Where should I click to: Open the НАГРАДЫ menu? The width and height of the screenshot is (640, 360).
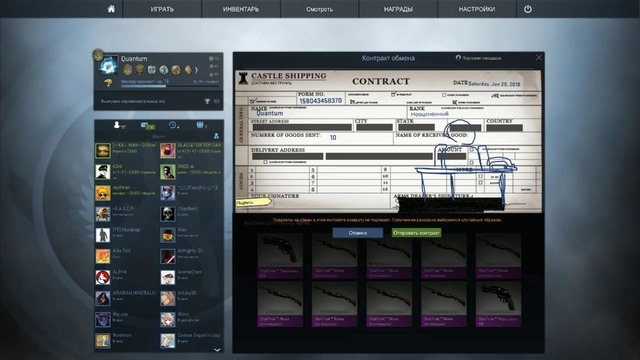click(x=398, y=9)
